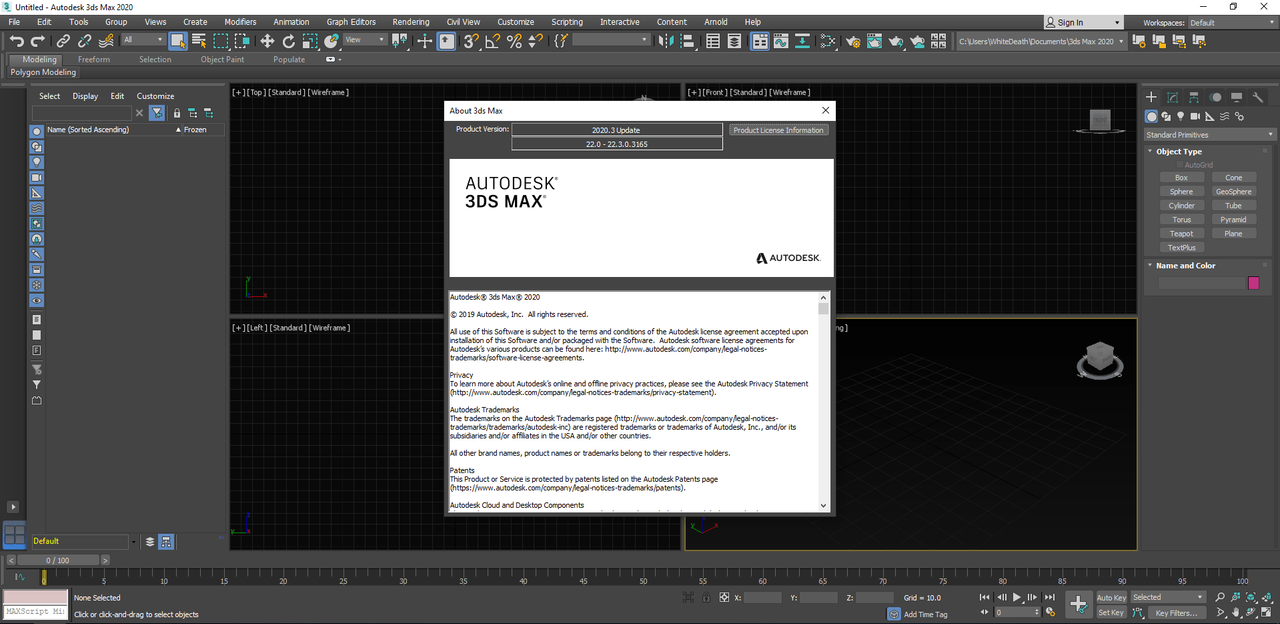Click the GeoSphere object type button

click(x=1233, y=191)
